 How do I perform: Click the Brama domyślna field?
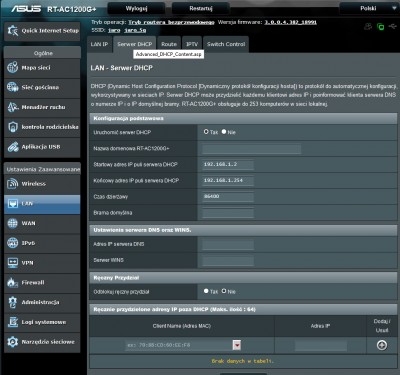point(228,213)
